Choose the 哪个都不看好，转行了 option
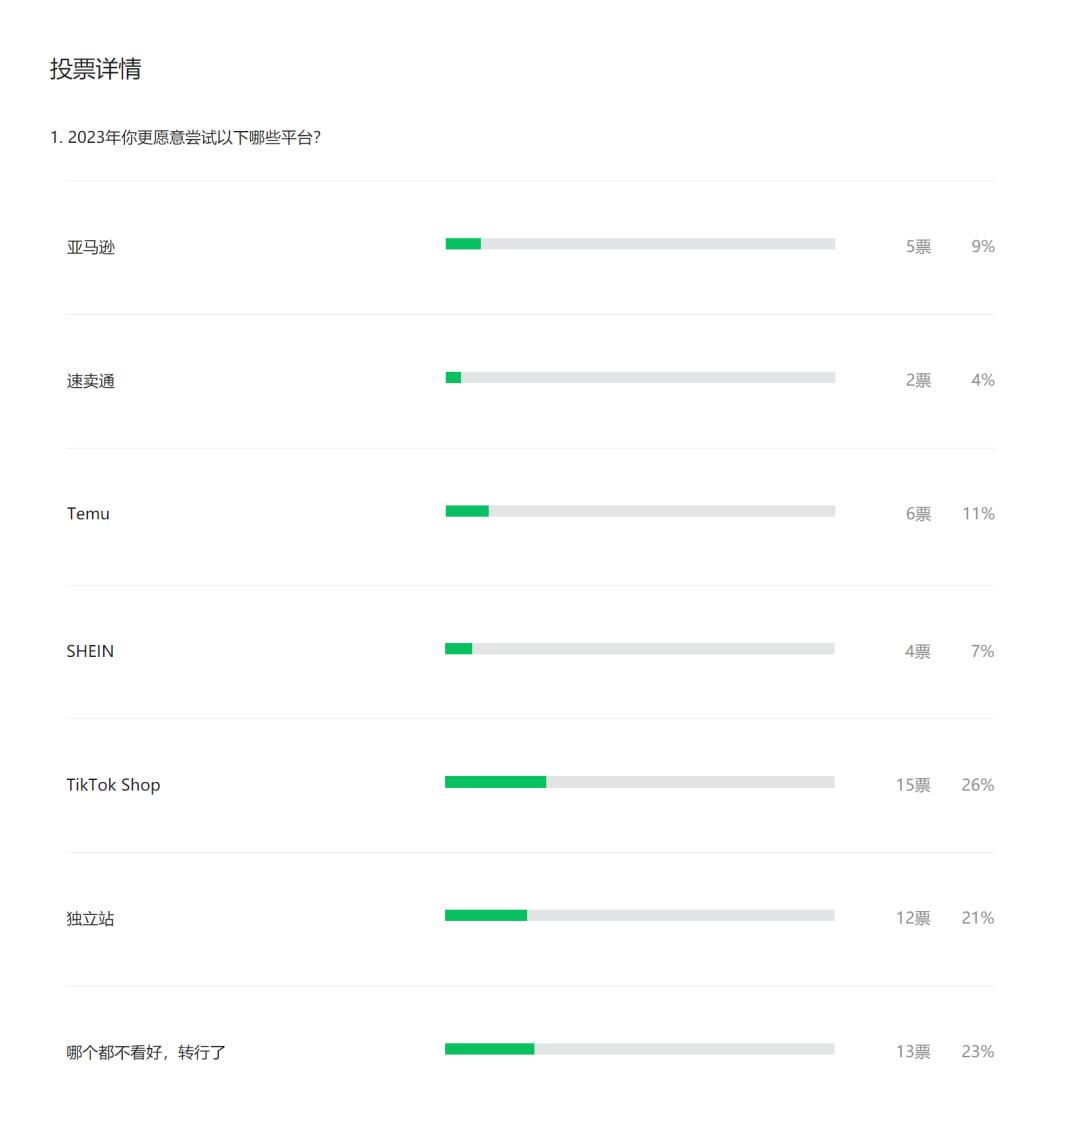The height and width of the screenshot is (1128, 1080). tap(146, 1052)
